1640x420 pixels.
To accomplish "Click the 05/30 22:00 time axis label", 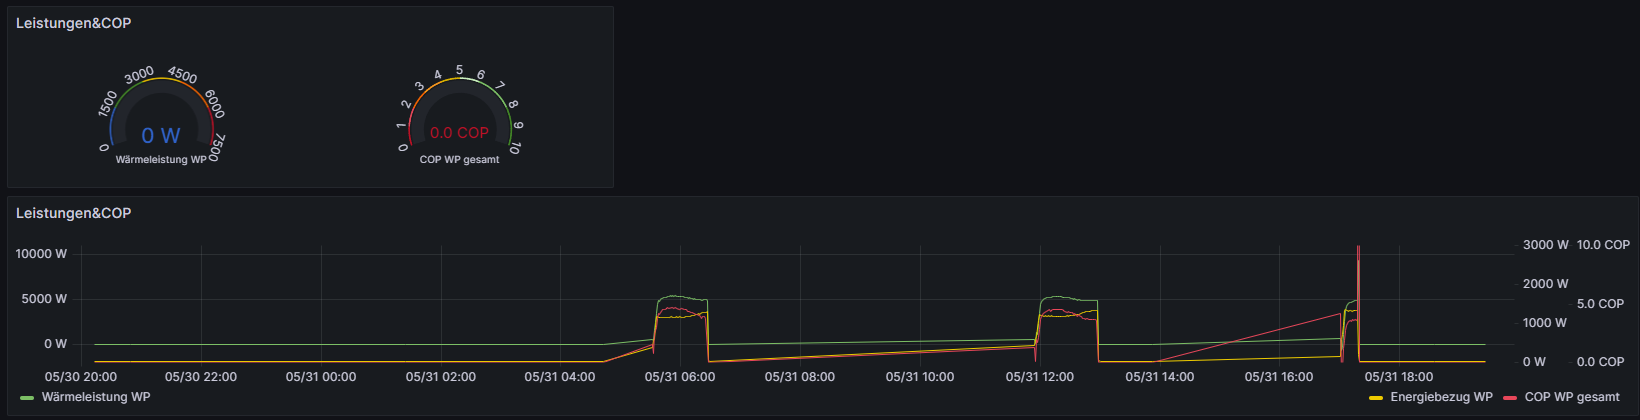I will tap(201, 377).
